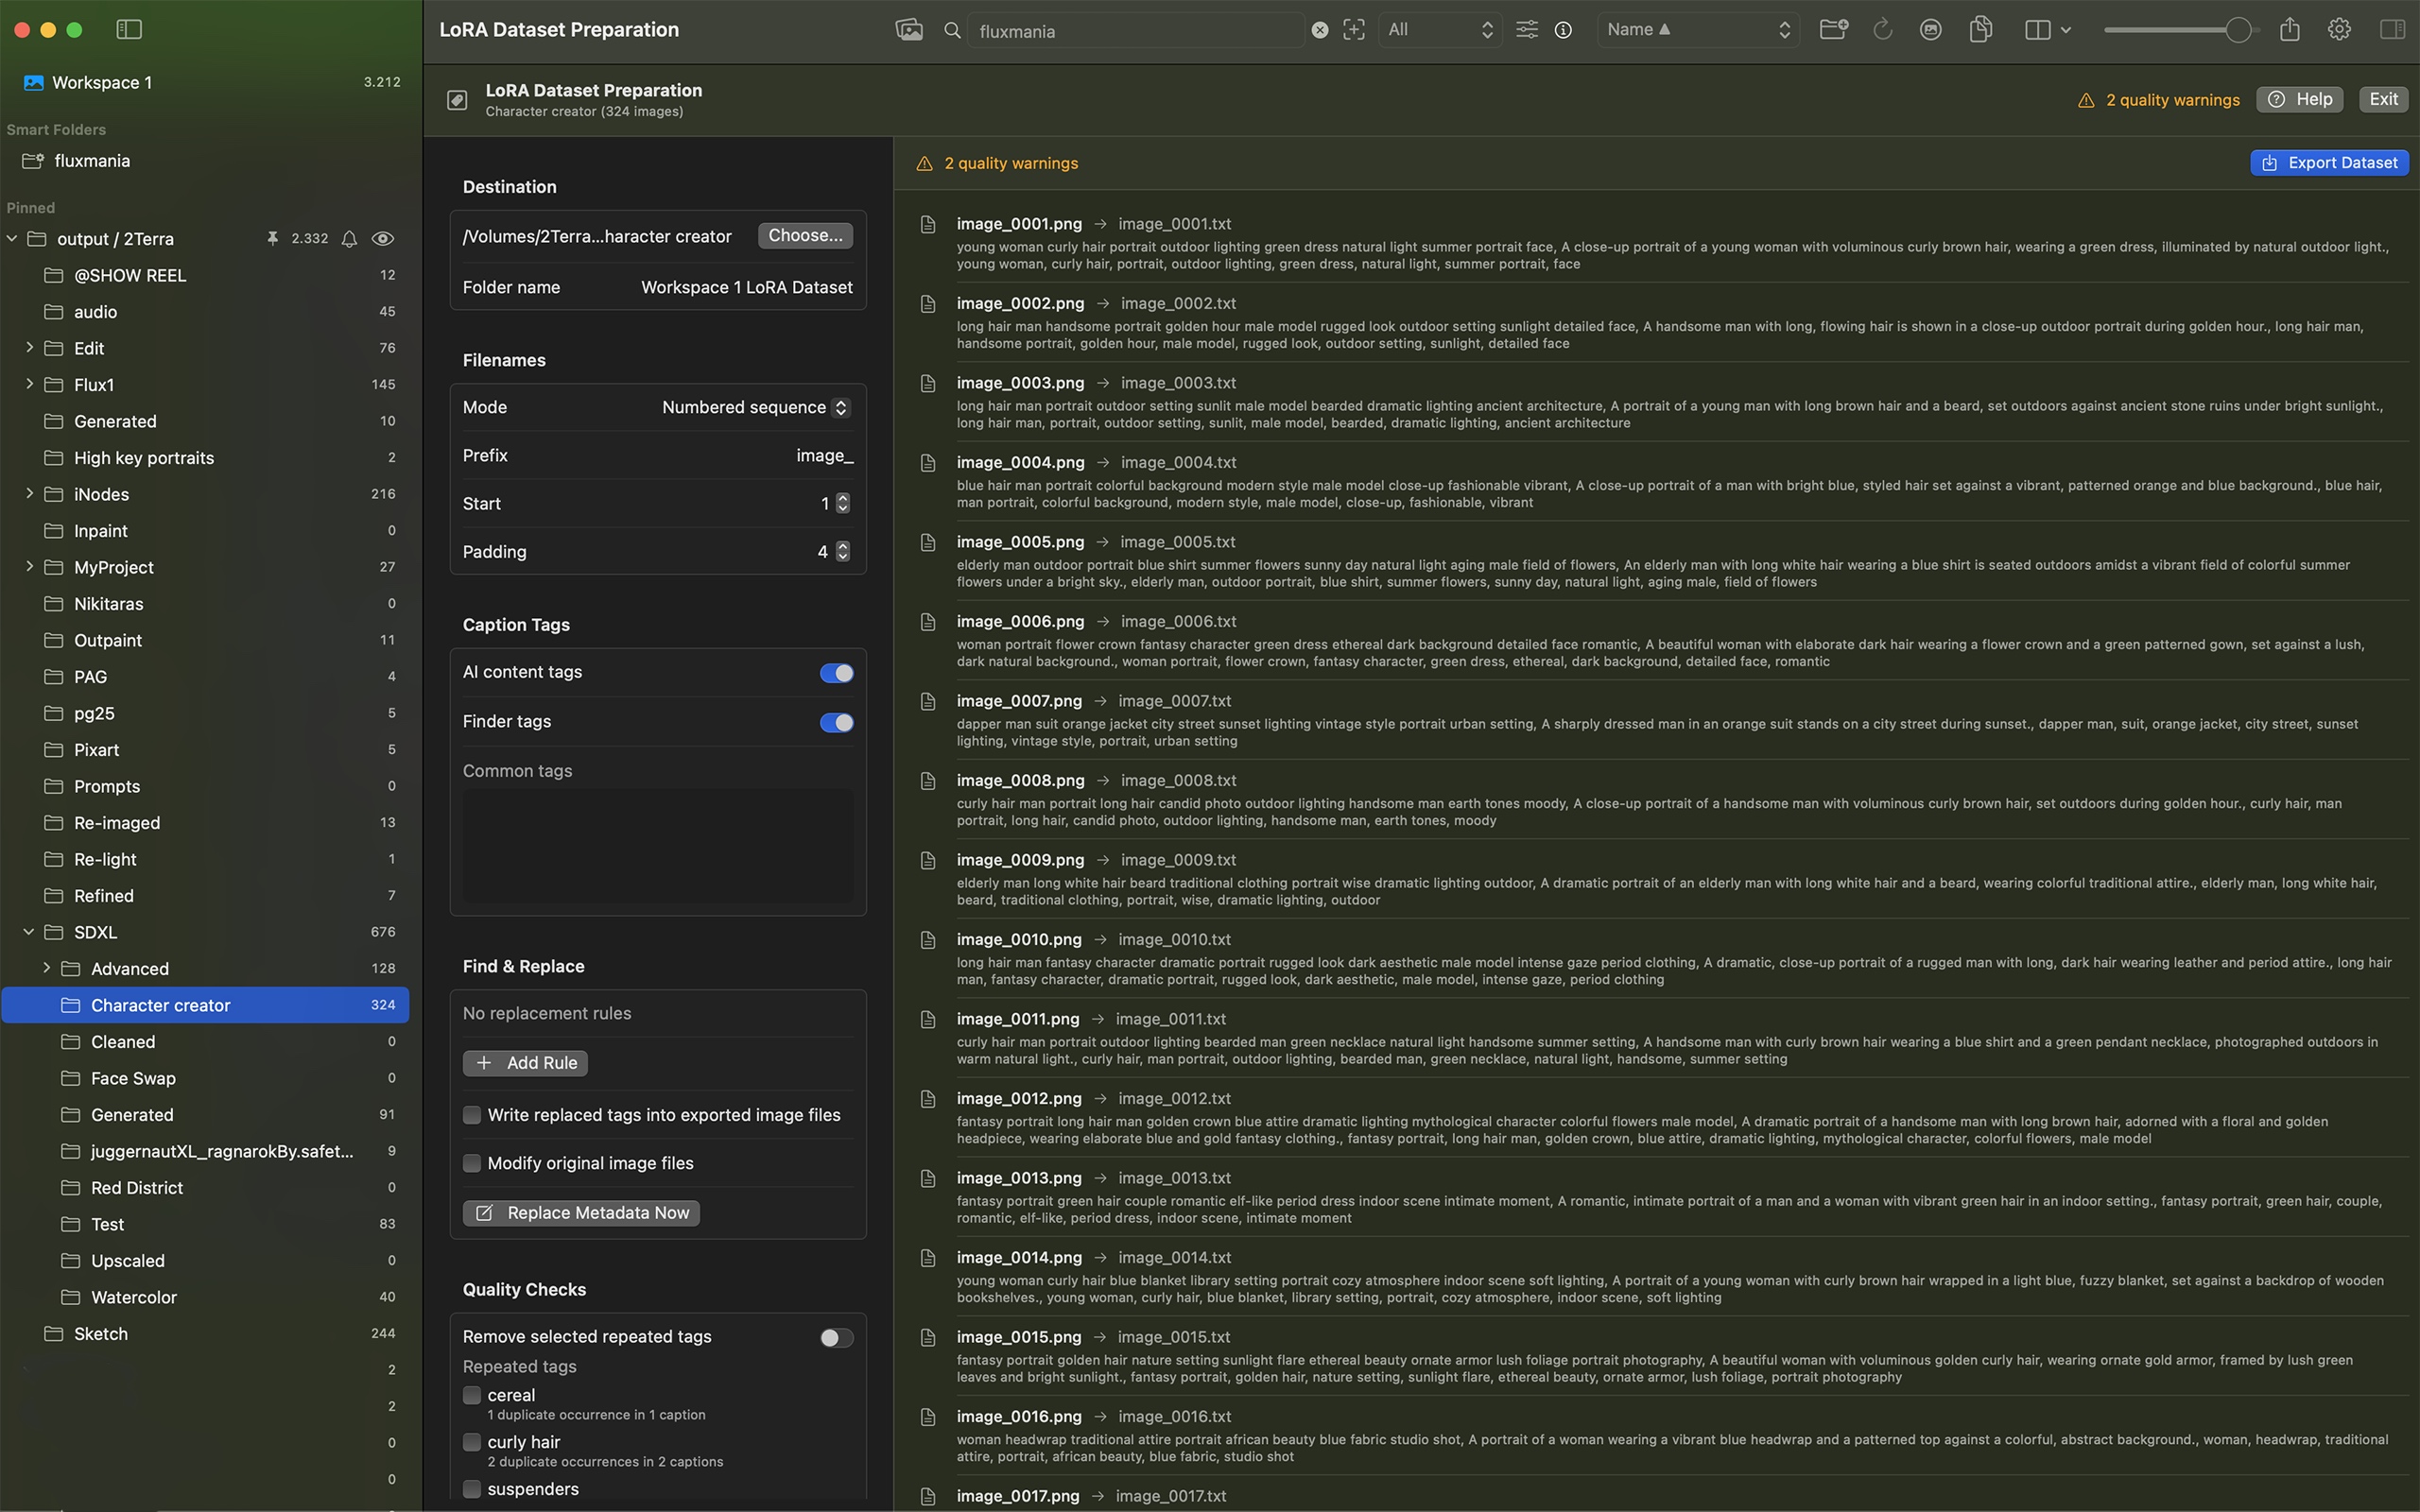
Task: Toggle eye icon on output / 2Terra
Action: (382, 239)
